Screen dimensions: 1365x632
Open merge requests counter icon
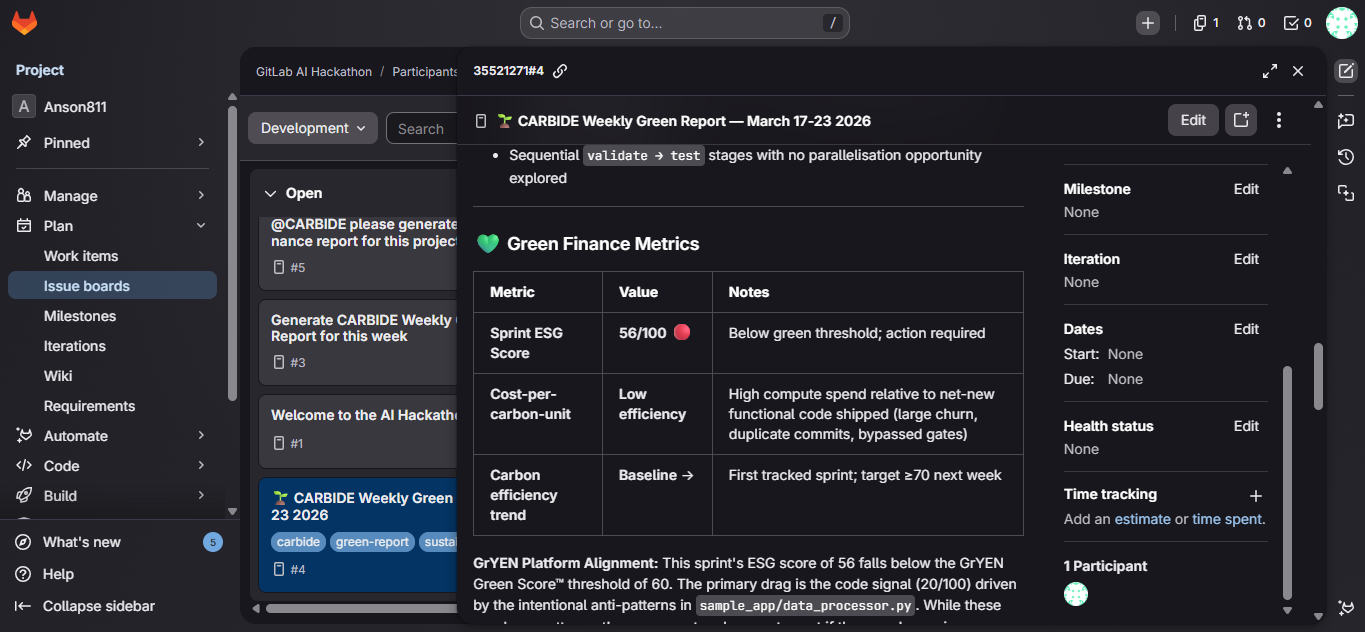pos(1251,23)
